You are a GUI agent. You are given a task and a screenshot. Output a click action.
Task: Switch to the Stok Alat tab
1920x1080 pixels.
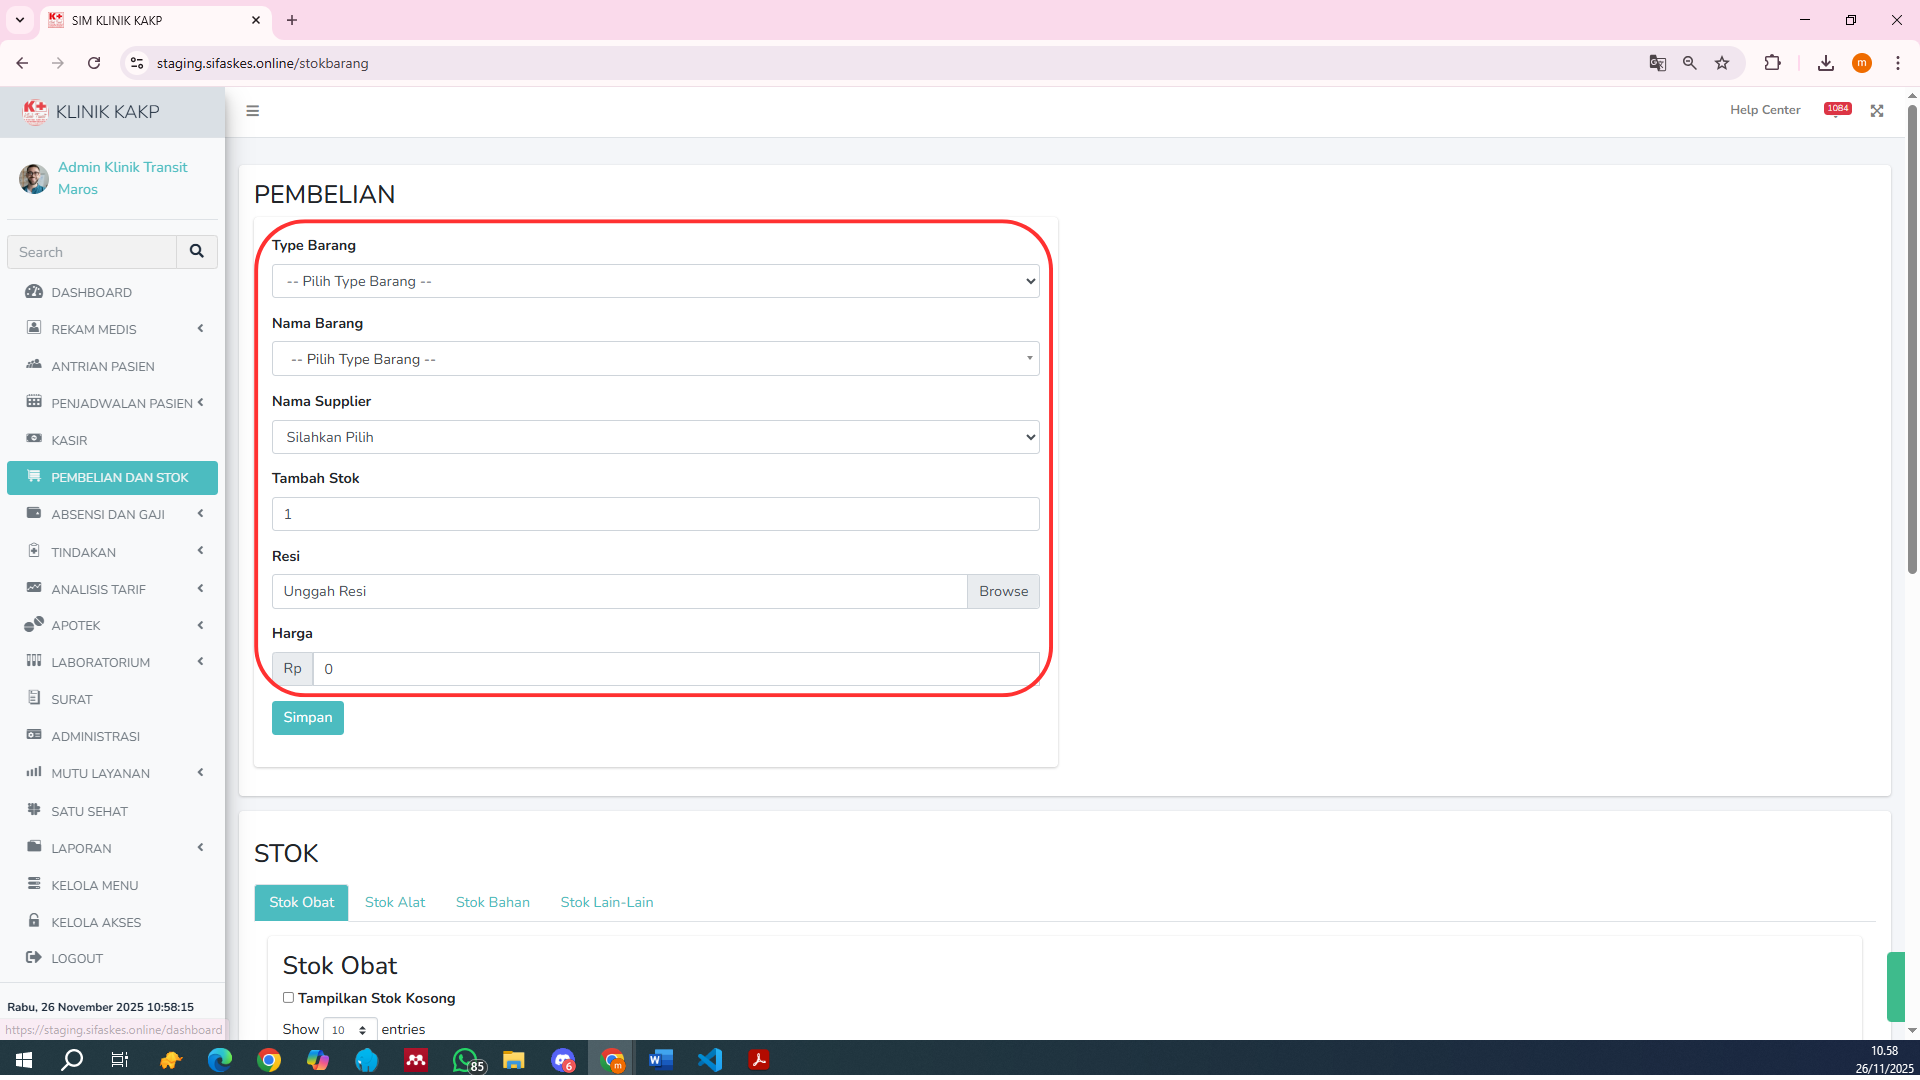[x=395, y=902]
